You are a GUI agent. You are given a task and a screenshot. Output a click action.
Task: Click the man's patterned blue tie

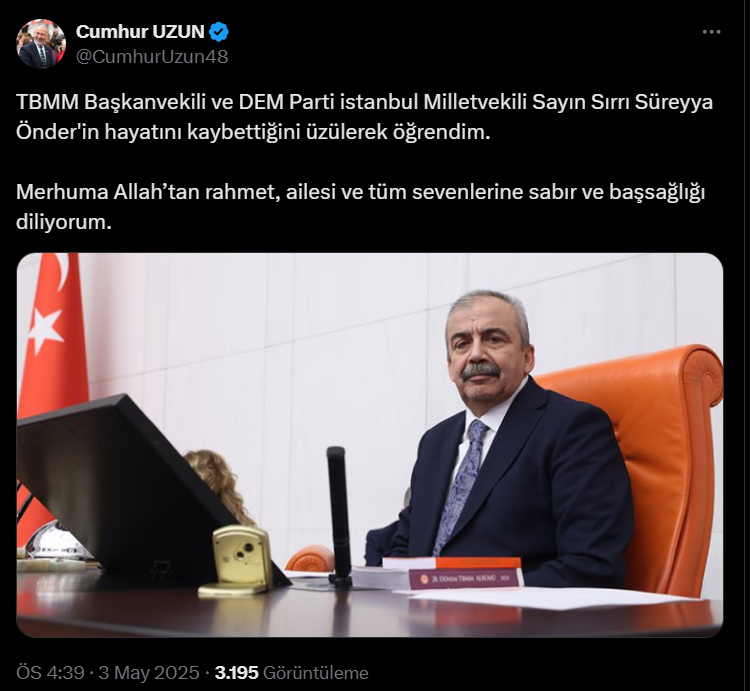point(458,485)
